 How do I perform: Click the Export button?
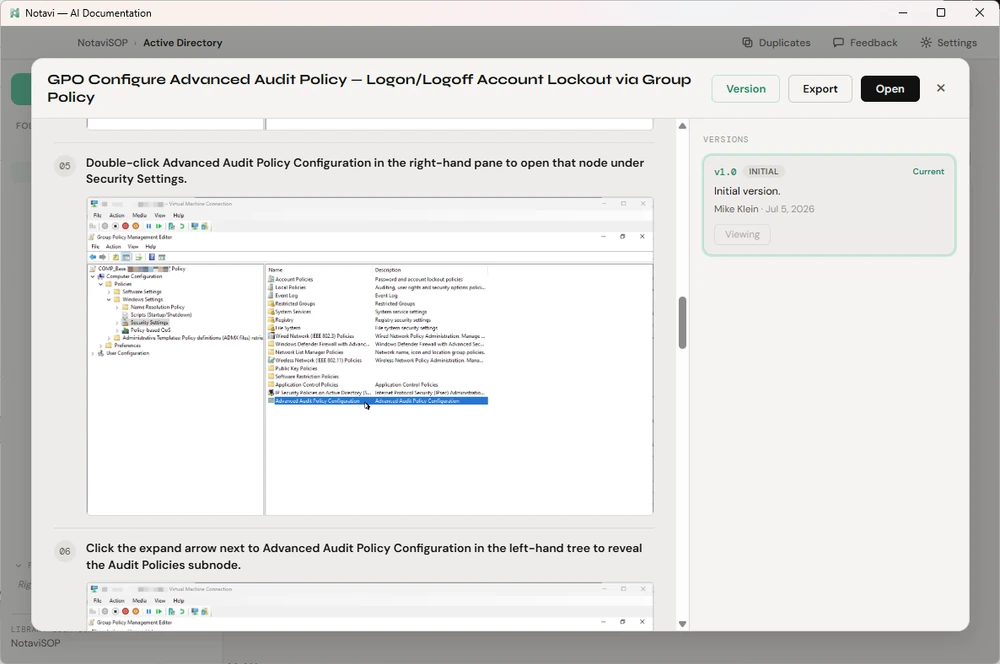point(820,89)
